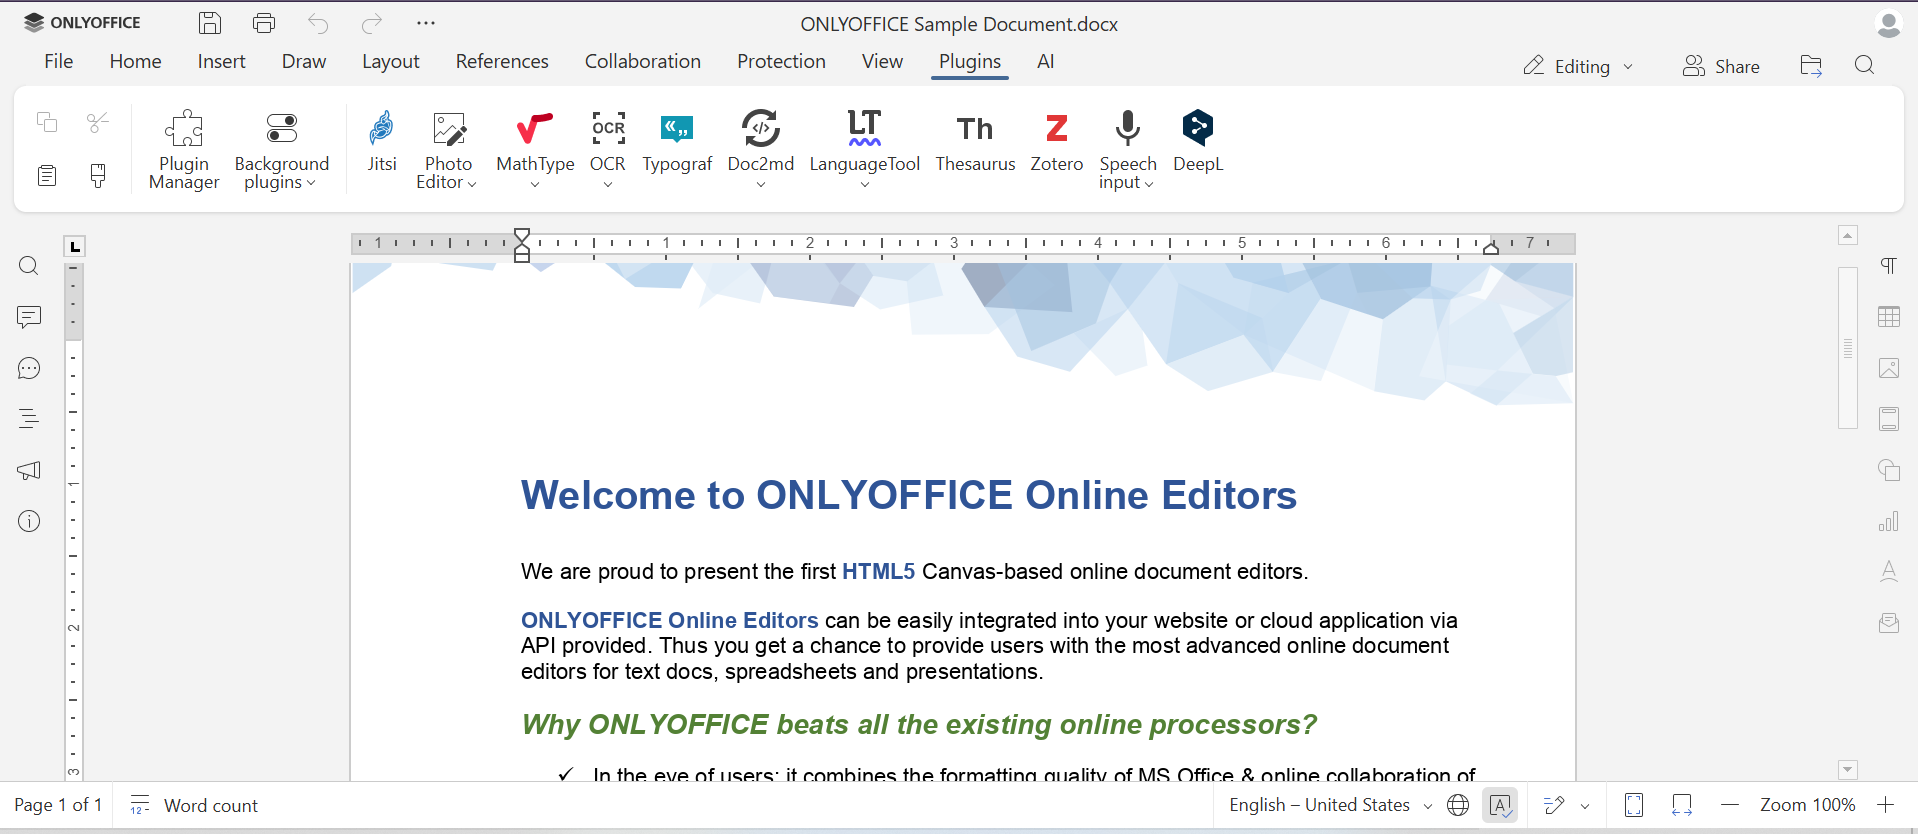1918x834 pixels.
Task: Activate the copy style paintbrush icon
Action: (98, 176)
